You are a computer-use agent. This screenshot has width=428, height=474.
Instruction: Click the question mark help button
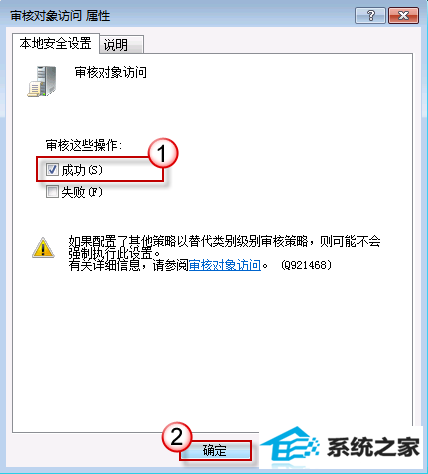click(370, 16)
